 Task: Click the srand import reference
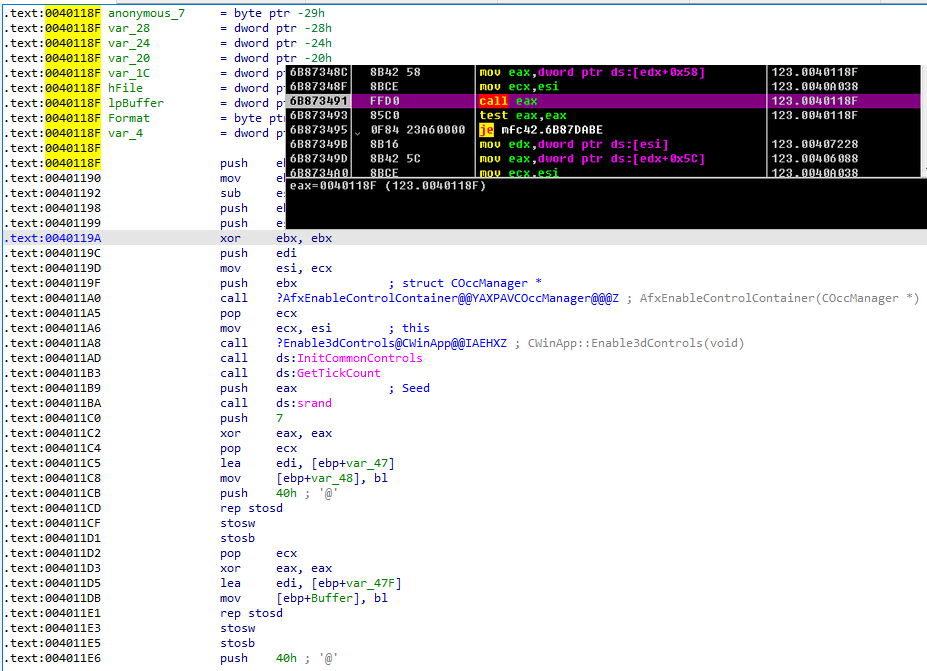[314, 403]
